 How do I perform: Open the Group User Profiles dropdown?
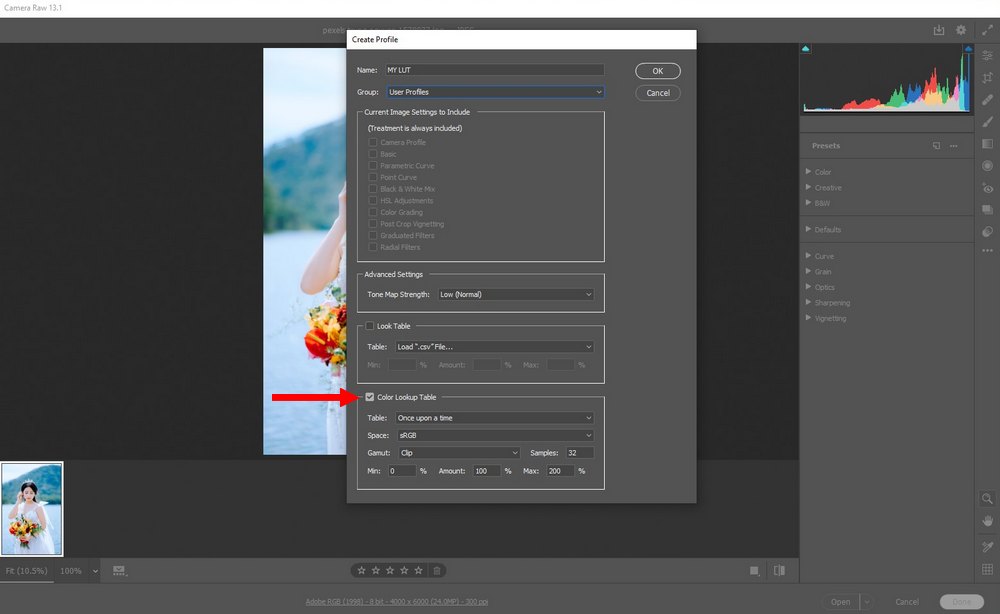(495, 92)
